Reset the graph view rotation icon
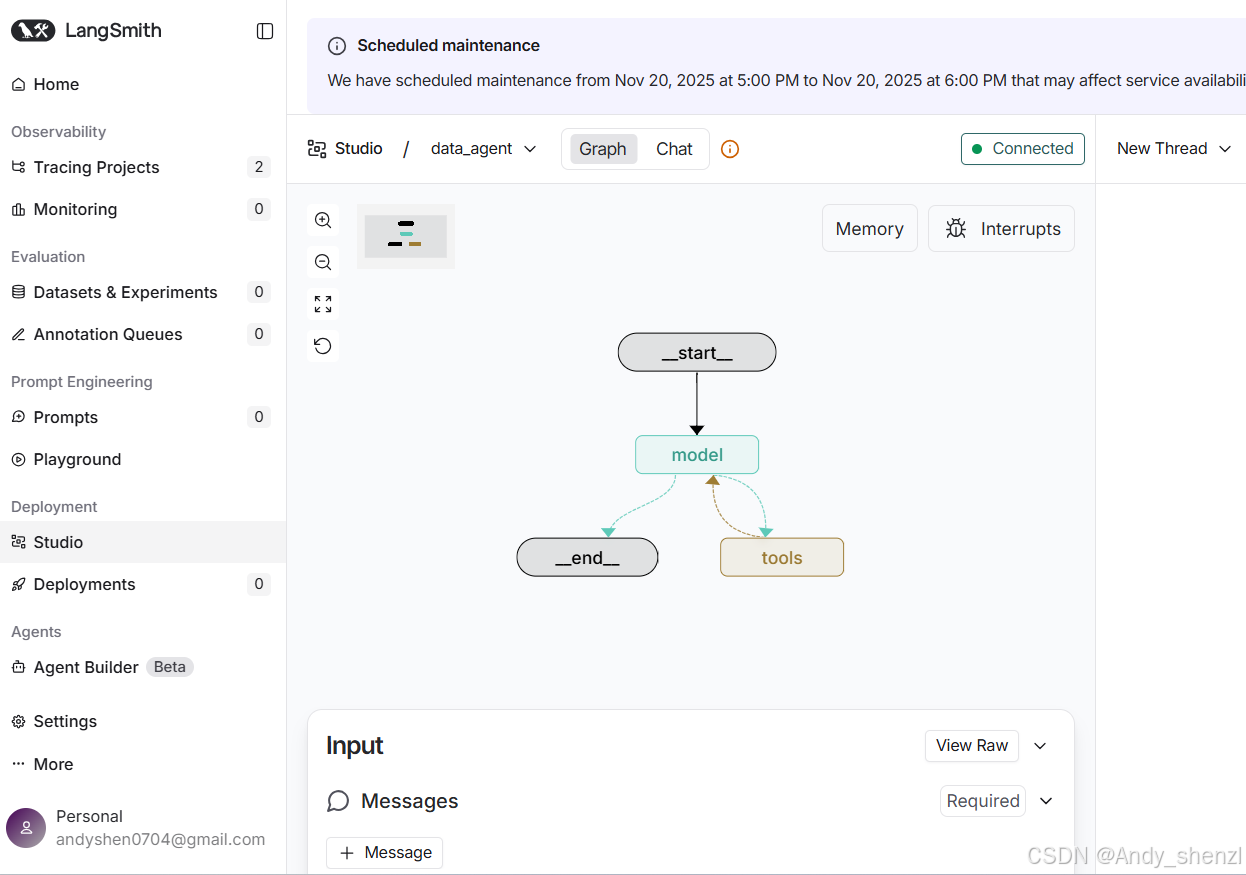 (323, 346)
